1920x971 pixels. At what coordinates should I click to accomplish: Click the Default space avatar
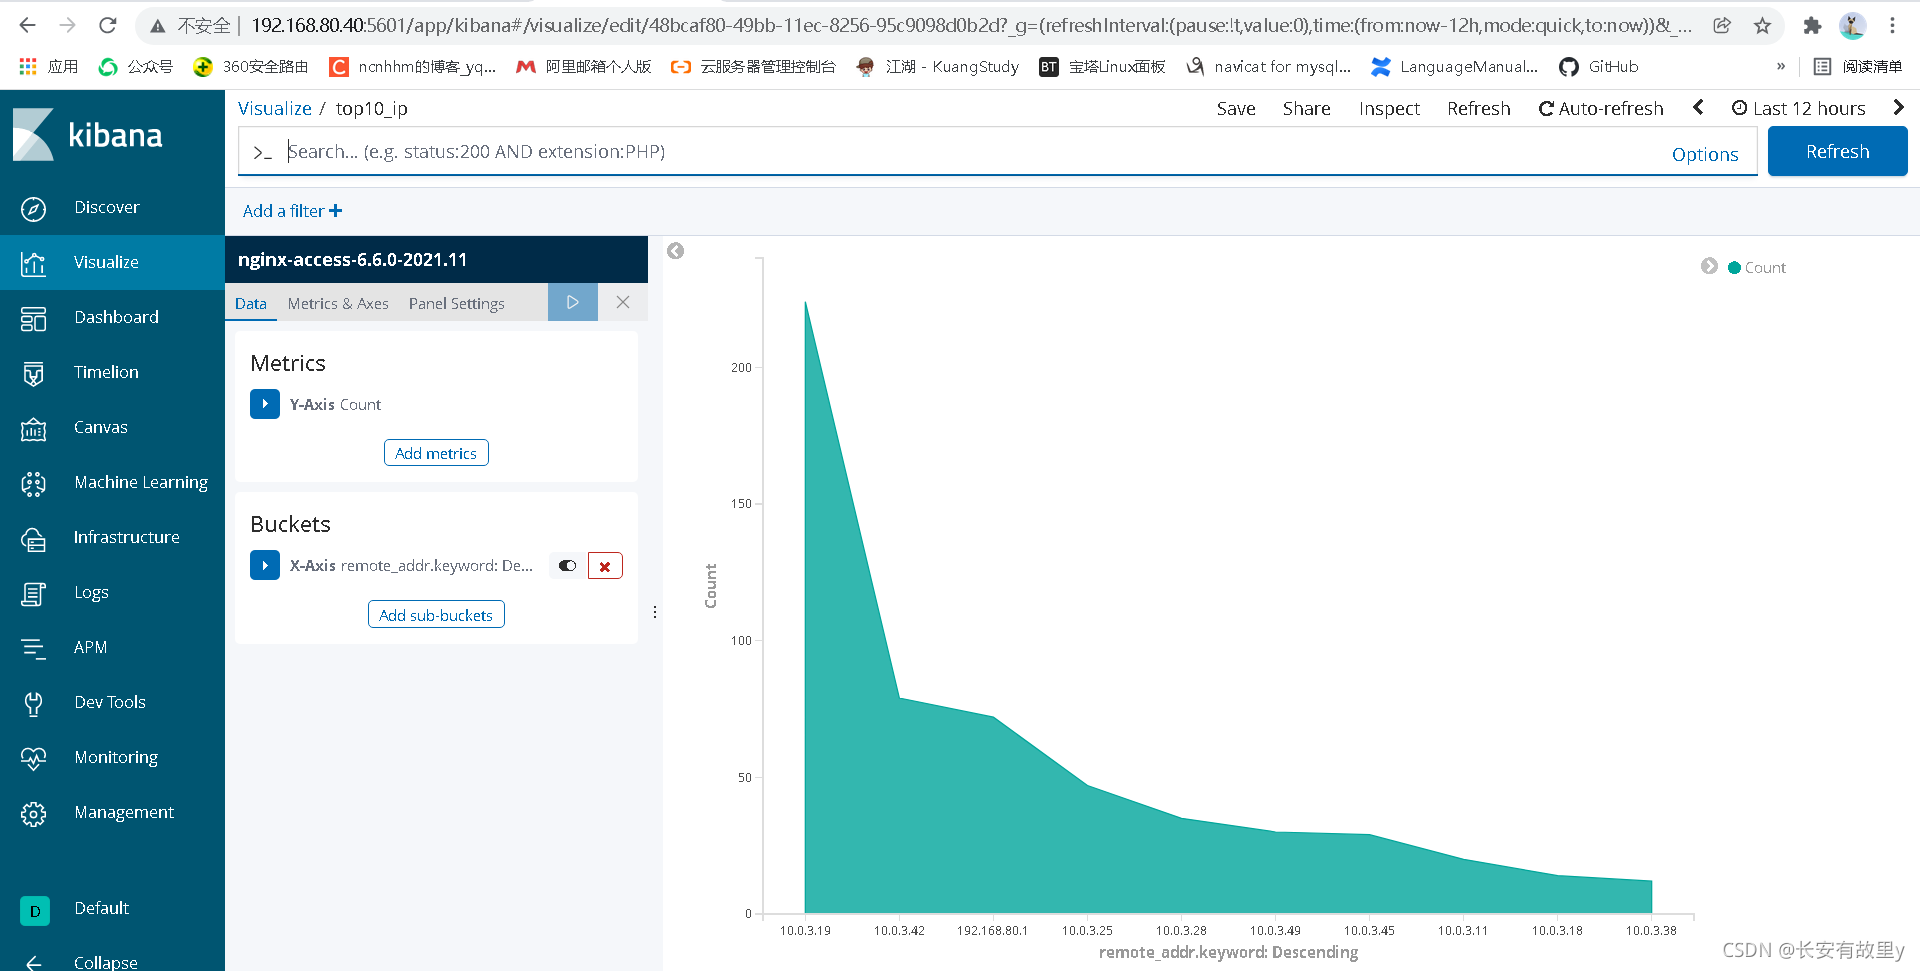click(34, 910)
